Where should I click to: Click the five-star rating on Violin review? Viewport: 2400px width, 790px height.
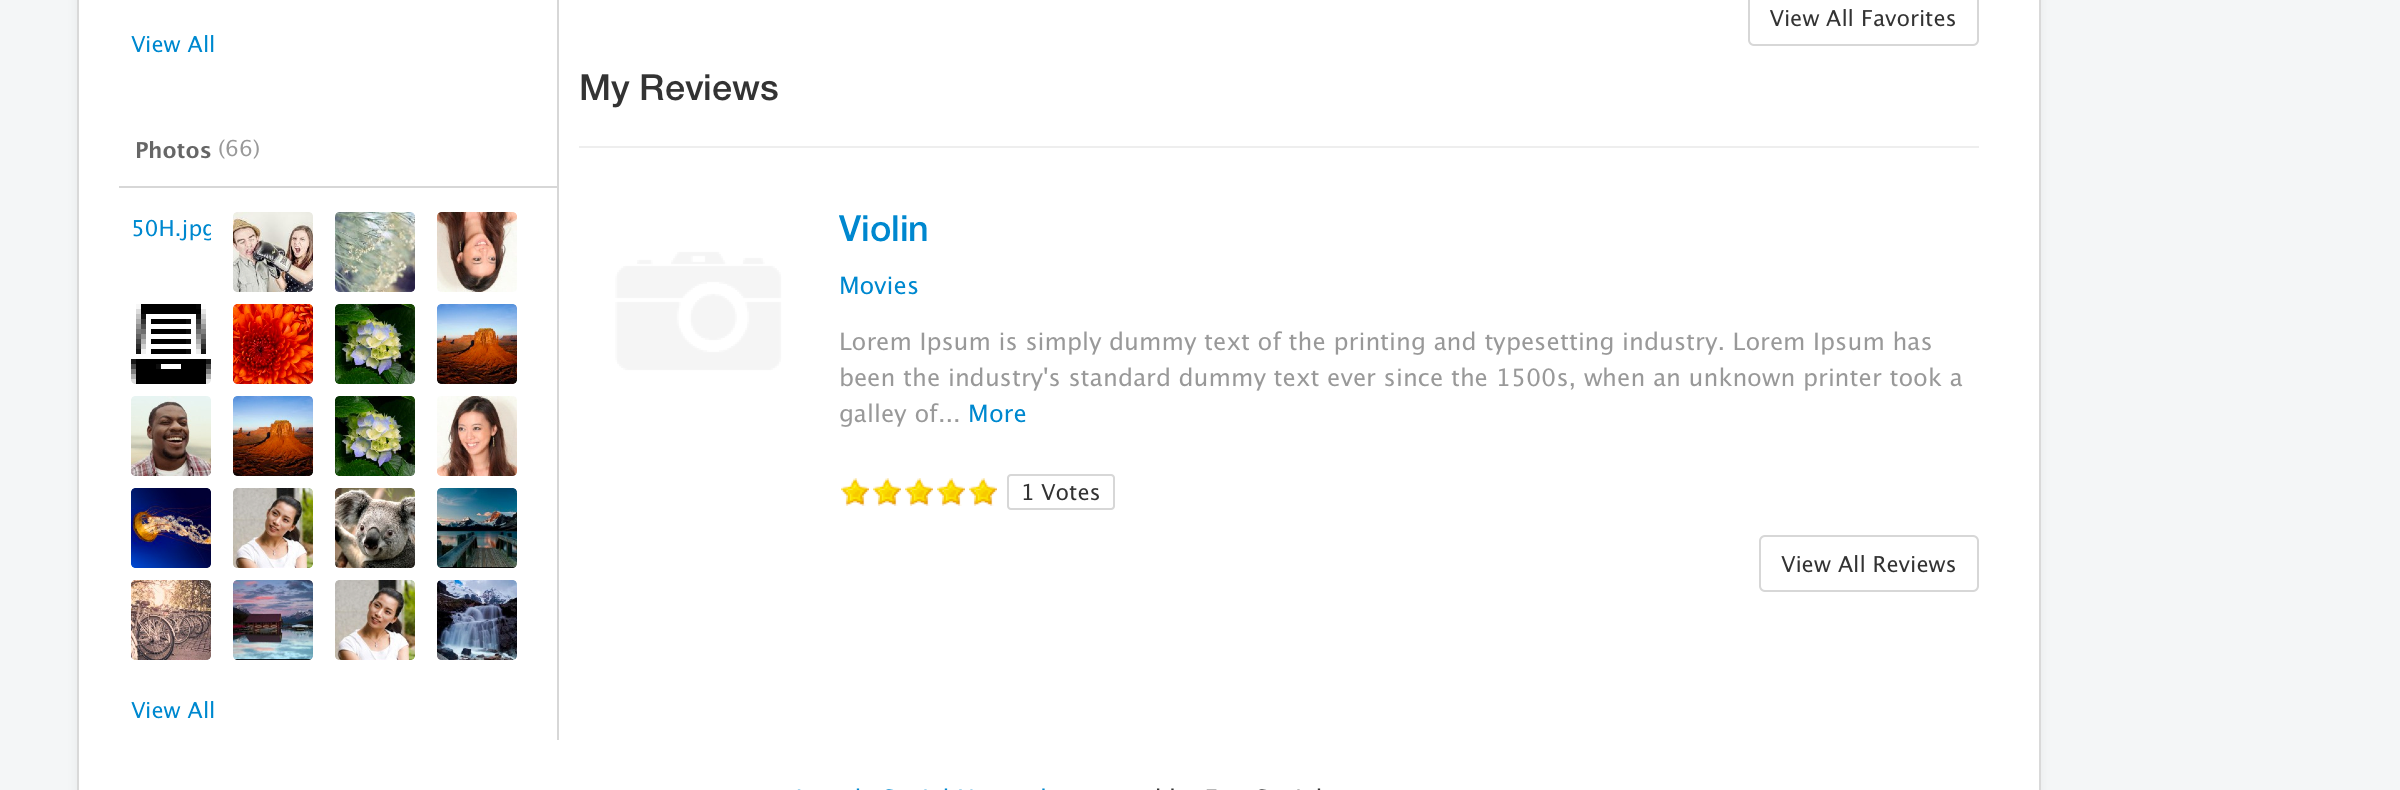[x=919, y=493]
